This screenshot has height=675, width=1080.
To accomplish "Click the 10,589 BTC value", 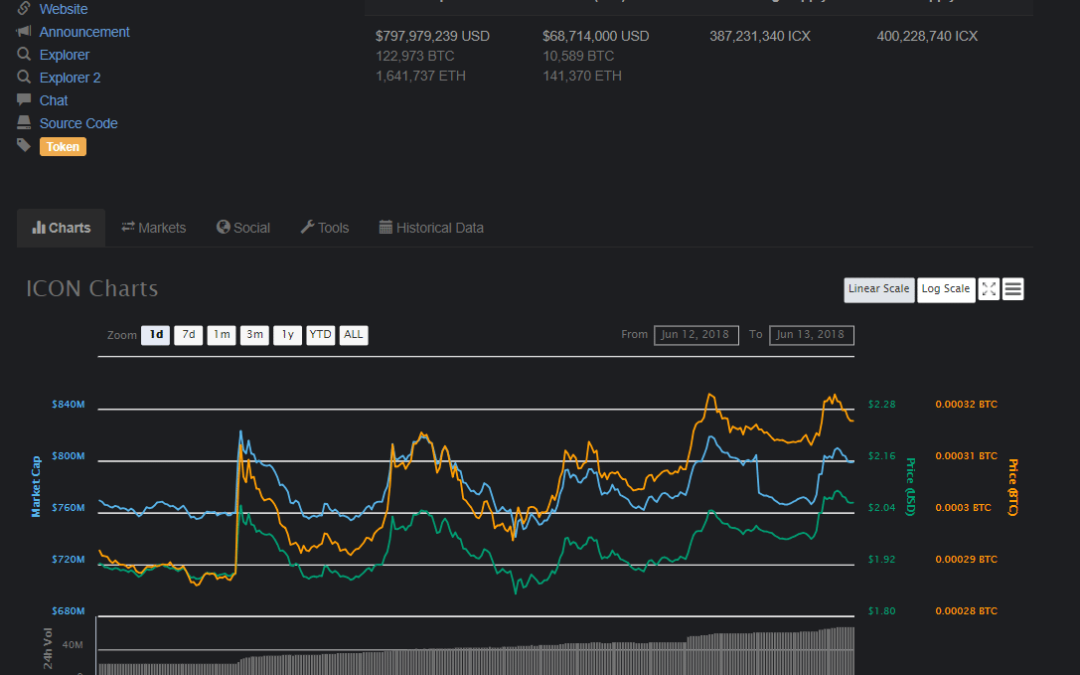I will click(x=578, y=56).
